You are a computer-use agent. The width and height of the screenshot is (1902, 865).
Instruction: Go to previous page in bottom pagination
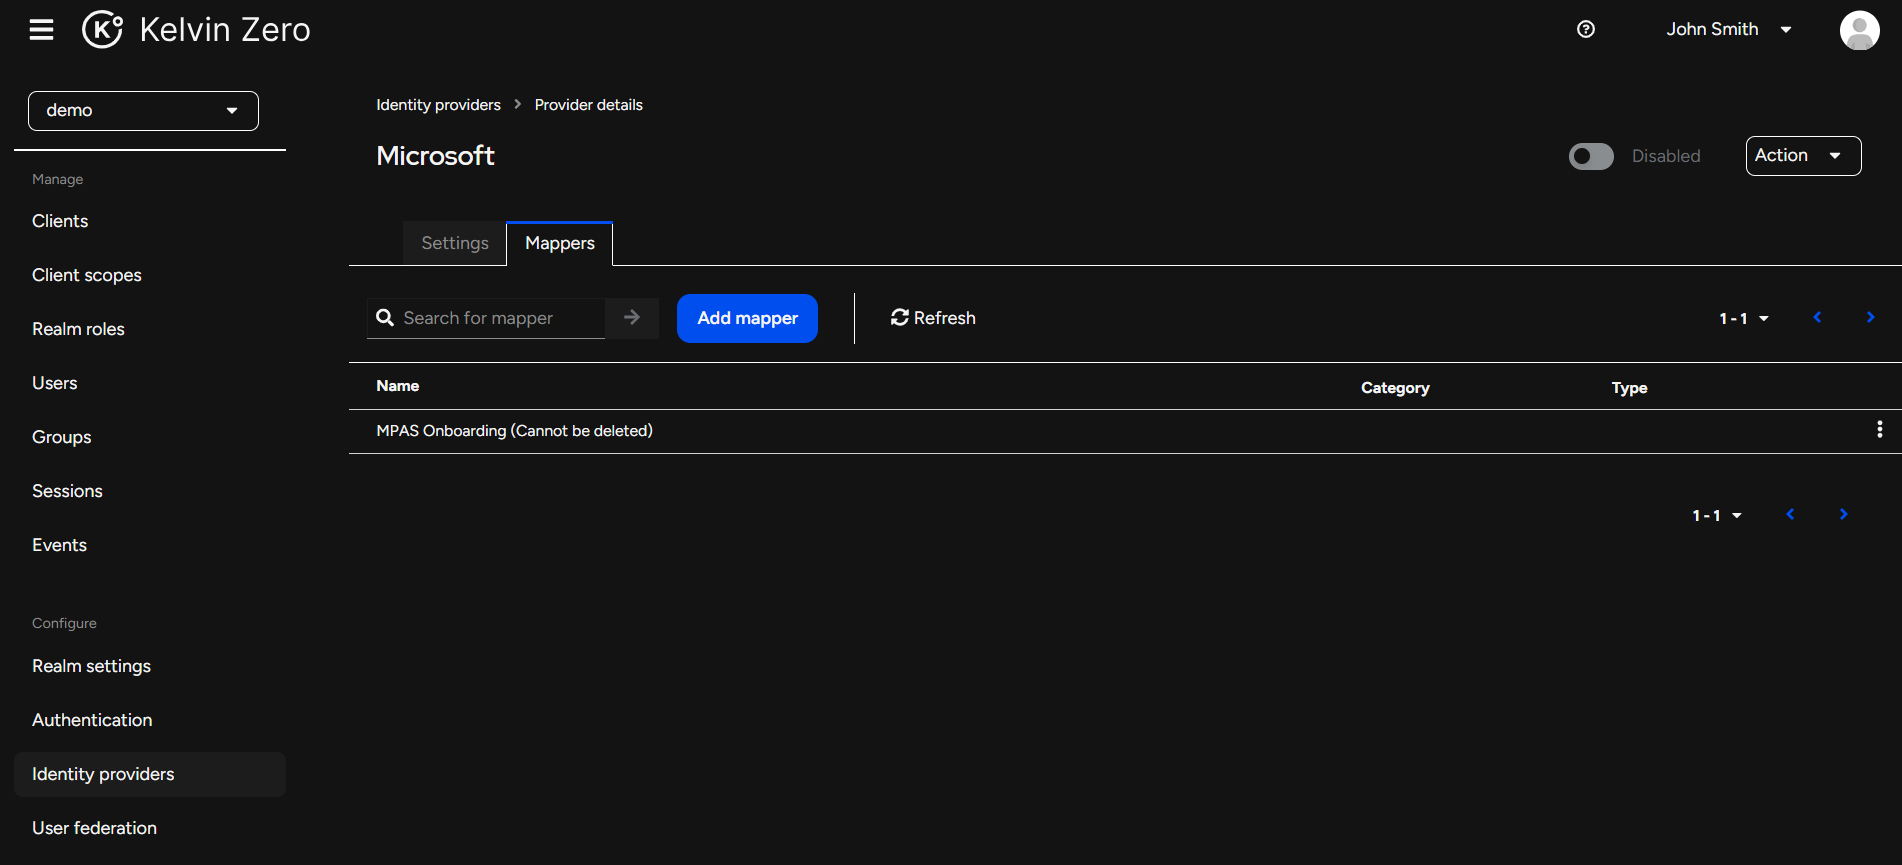click(x=1790, y=514)
